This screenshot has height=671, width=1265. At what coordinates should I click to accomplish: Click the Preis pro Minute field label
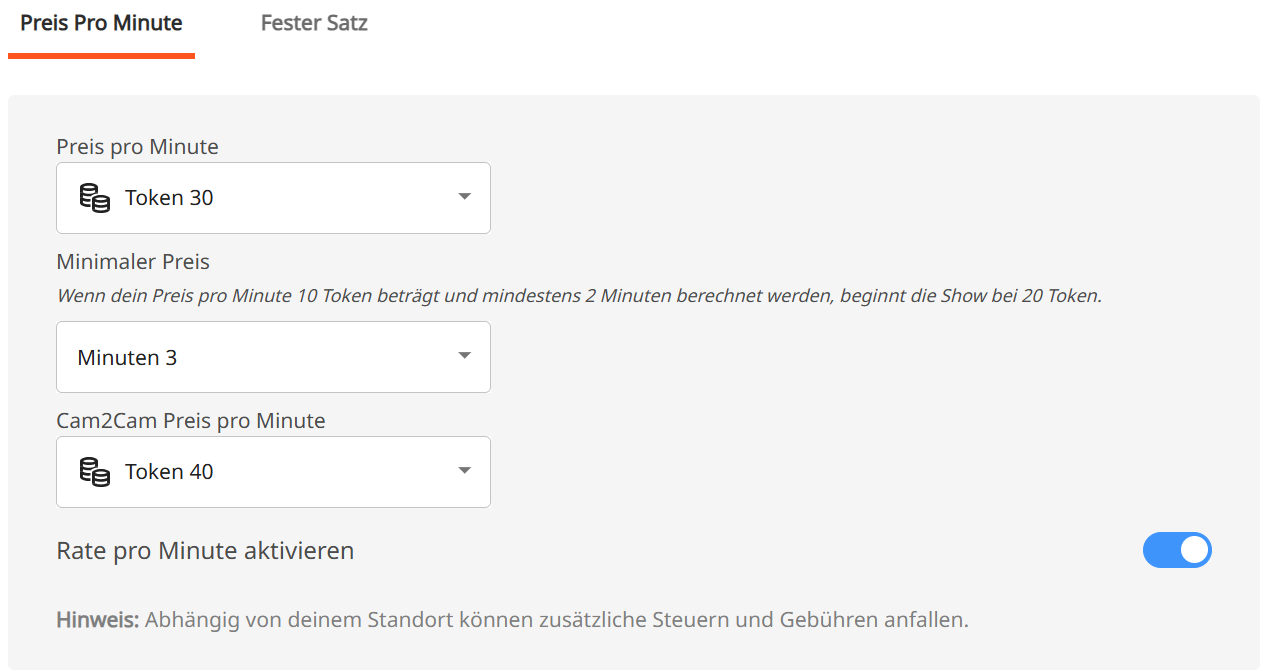tap(137, 147)
